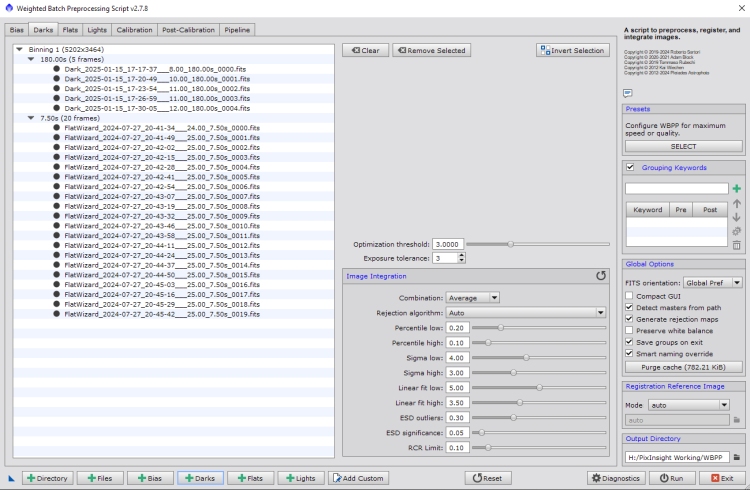This screenshot has height=490, width=750.
Task: Open the FITS orientation dropdown
Action: (711, 283)
